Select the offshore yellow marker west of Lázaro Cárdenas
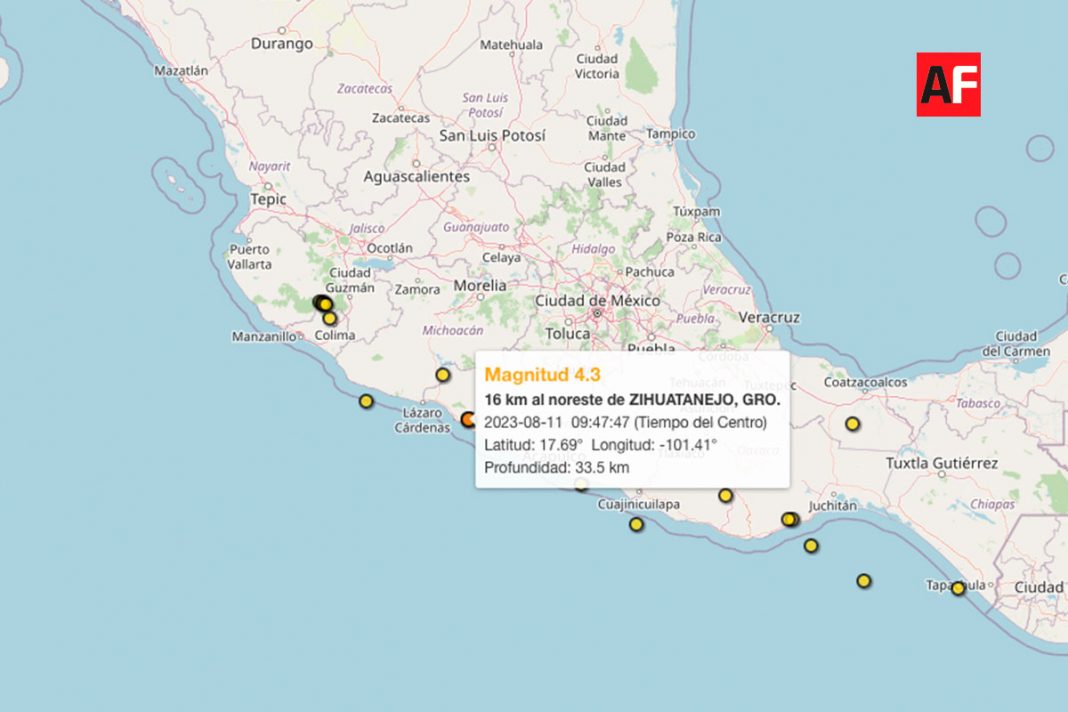Image resolution: width=1068 pixels, height=712 pixels. click(x=366, y=401)
